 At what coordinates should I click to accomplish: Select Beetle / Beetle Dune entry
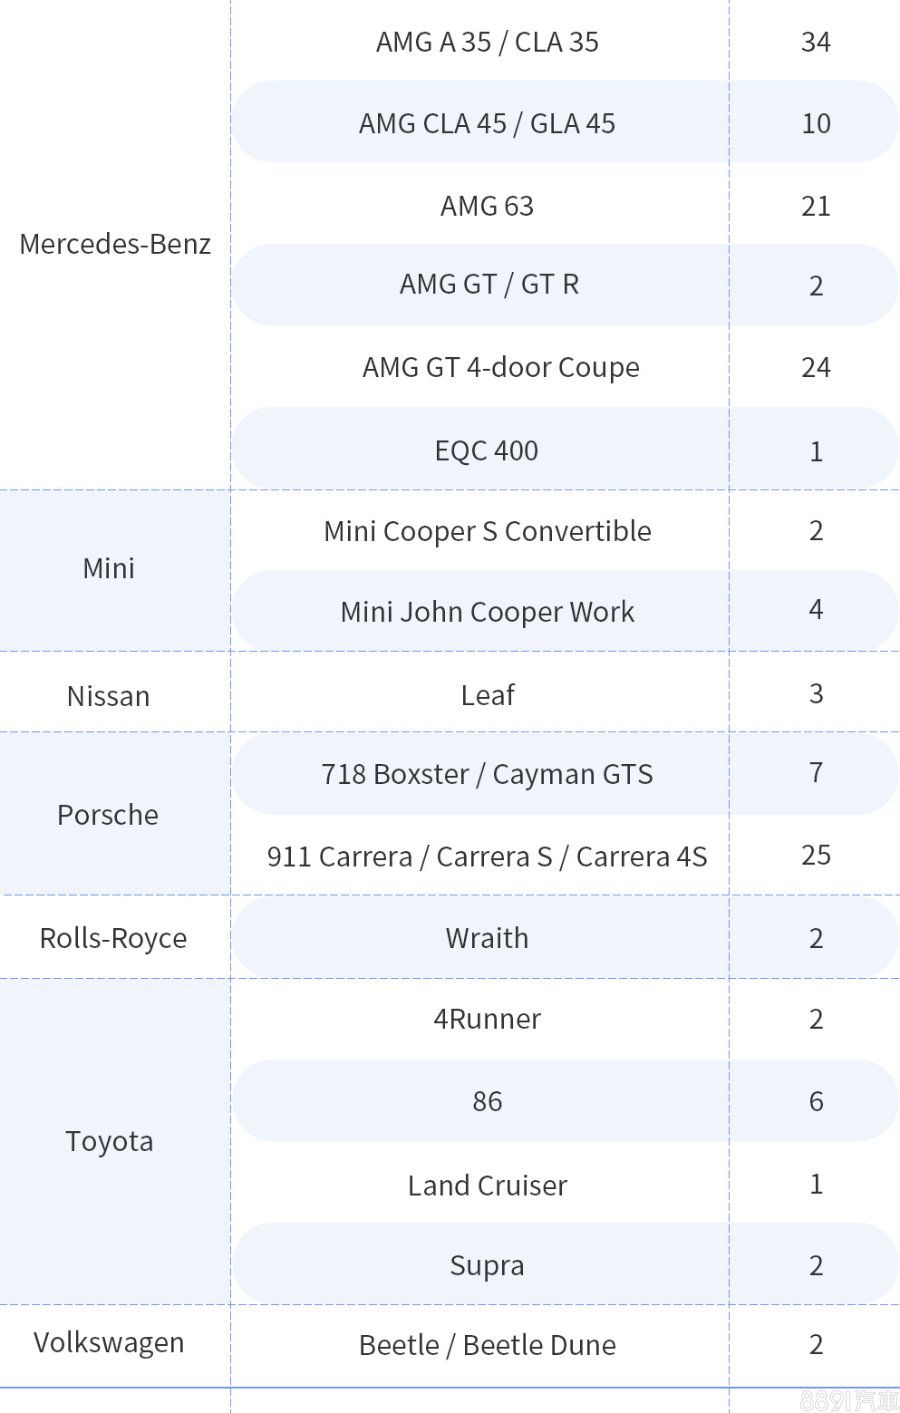coord(487,1345)
